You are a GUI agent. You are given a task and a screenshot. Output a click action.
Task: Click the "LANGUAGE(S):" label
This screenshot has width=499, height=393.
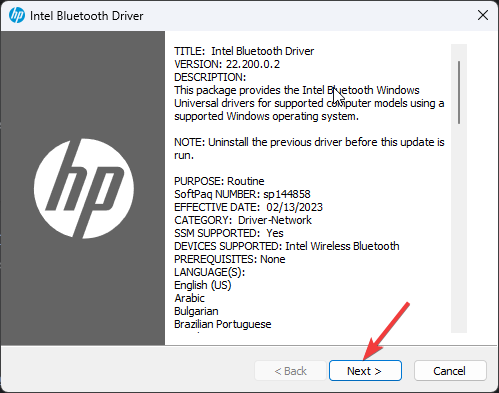pos(210,272)
